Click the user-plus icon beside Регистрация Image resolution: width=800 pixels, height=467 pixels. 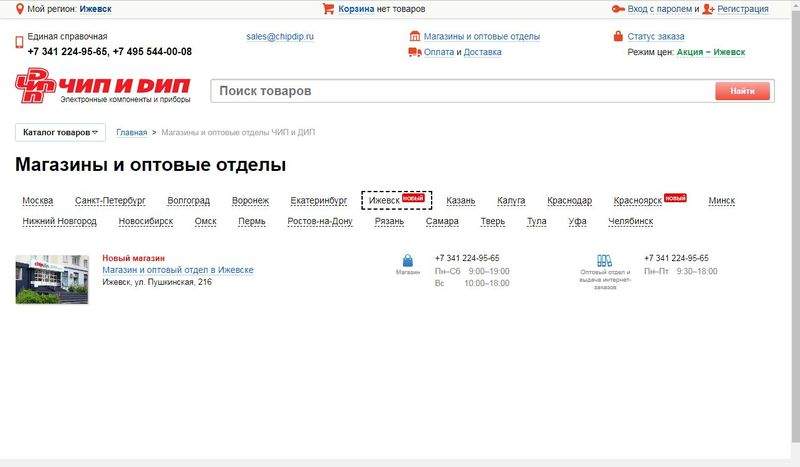pyautogui.click(x=708, y=9)
